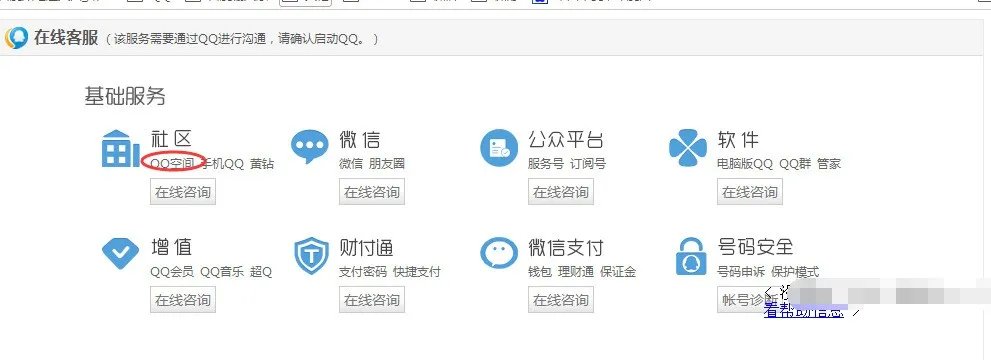991x360 pixels.
Task: Click the 帐号诊断 button under 号码安全
Action: point(750,299)
